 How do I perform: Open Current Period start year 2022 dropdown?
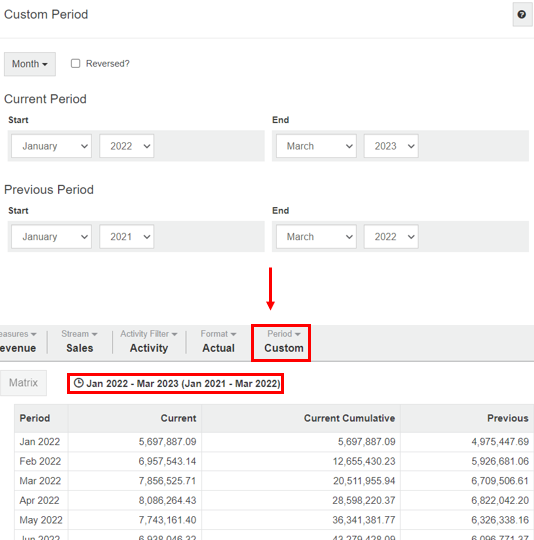(127, 146)
